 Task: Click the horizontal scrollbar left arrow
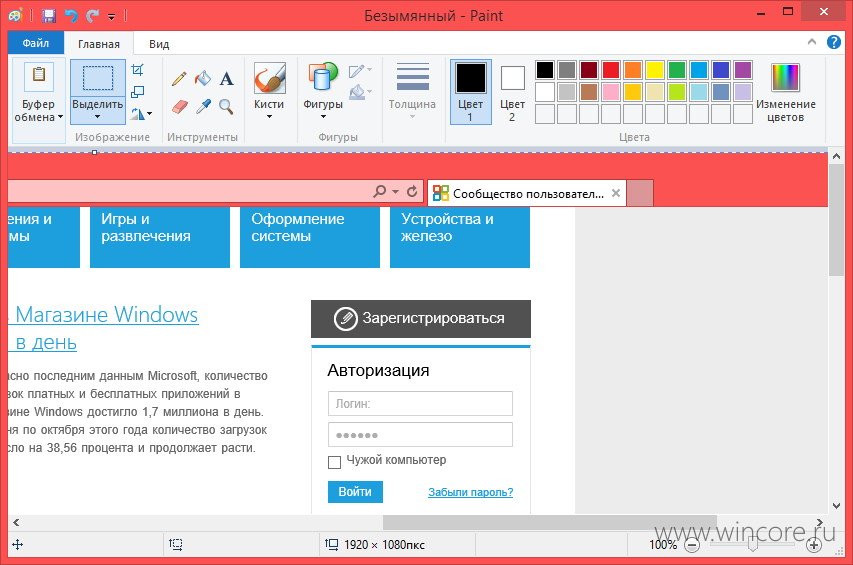tap(16, 523)
